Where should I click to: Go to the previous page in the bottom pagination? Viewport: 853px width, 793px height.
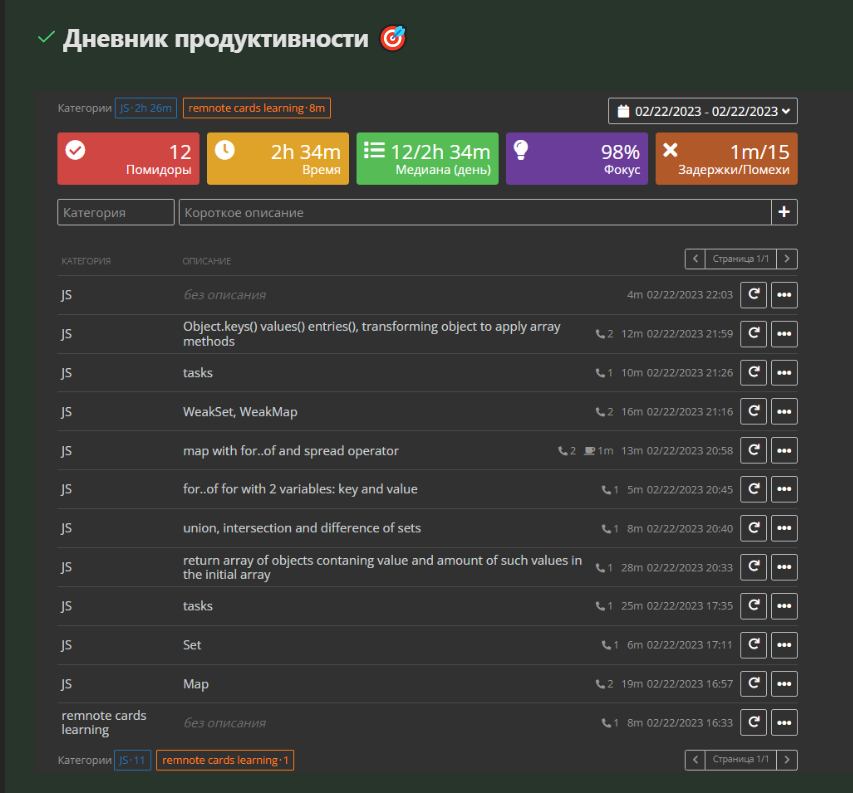695,760
